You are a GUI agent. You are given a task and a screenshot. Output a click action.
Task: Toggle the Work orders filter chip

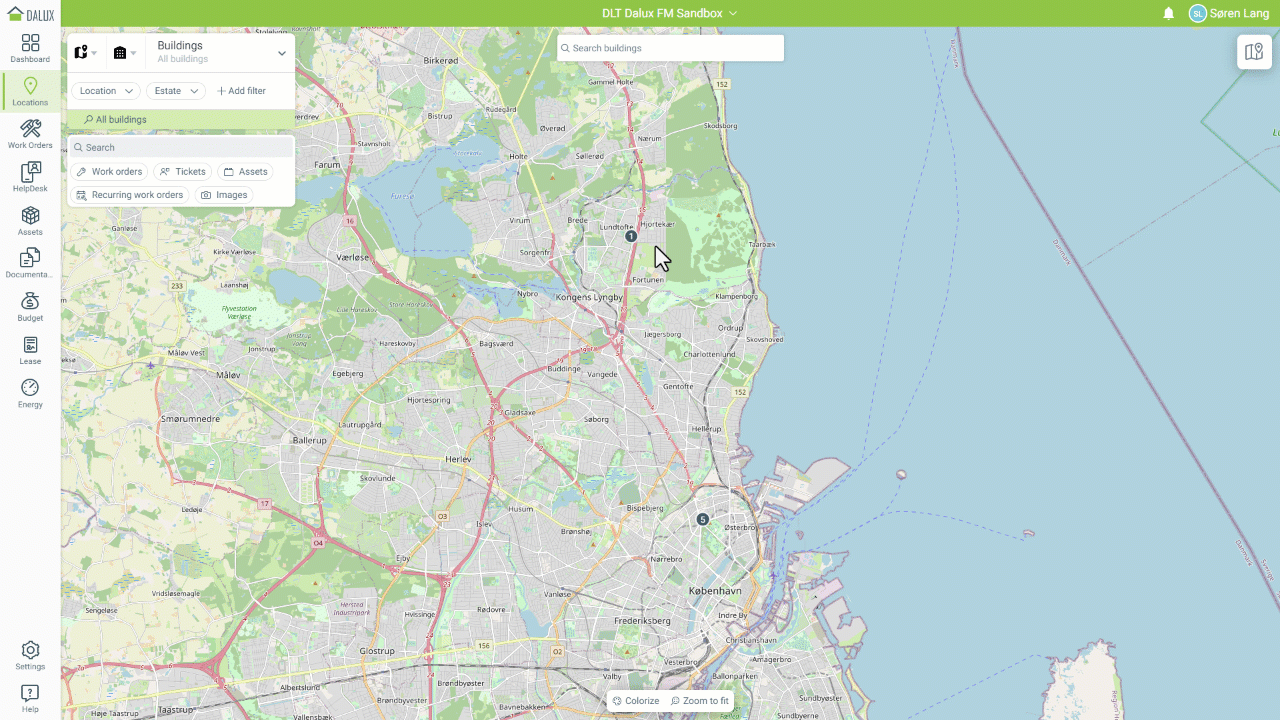click(110, 172)
